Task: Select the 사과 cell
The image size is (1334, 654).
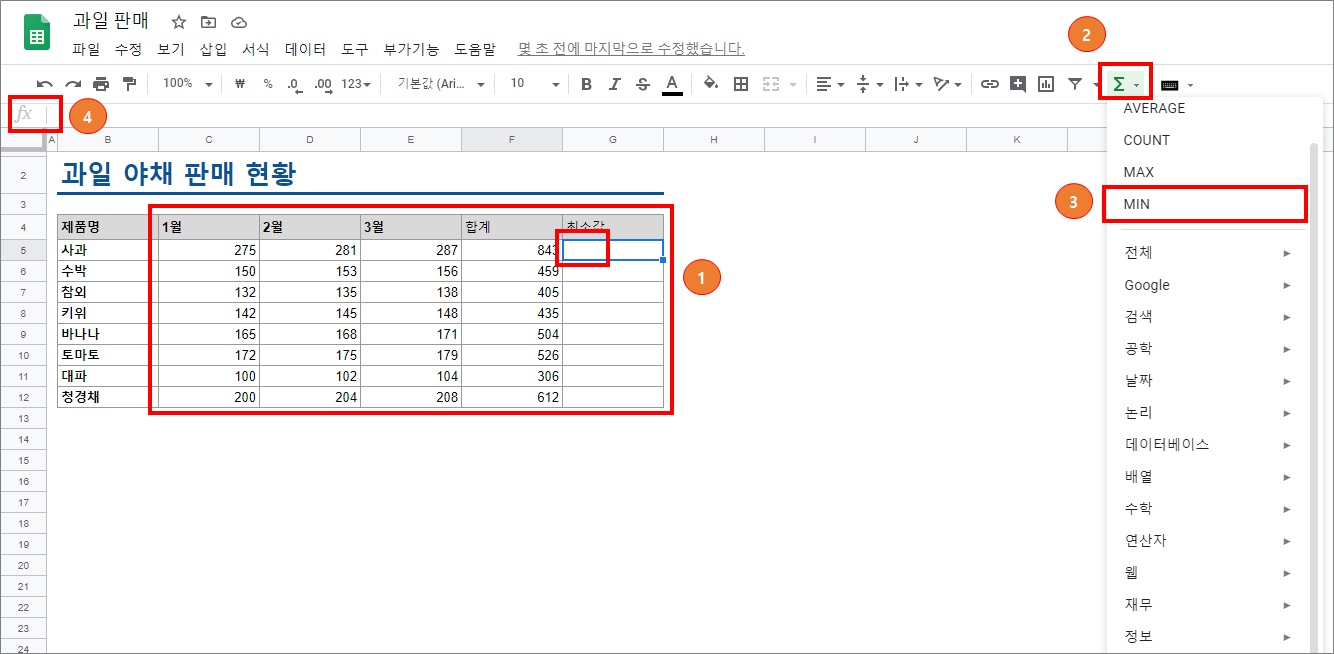Action: [x=108, y=250]
